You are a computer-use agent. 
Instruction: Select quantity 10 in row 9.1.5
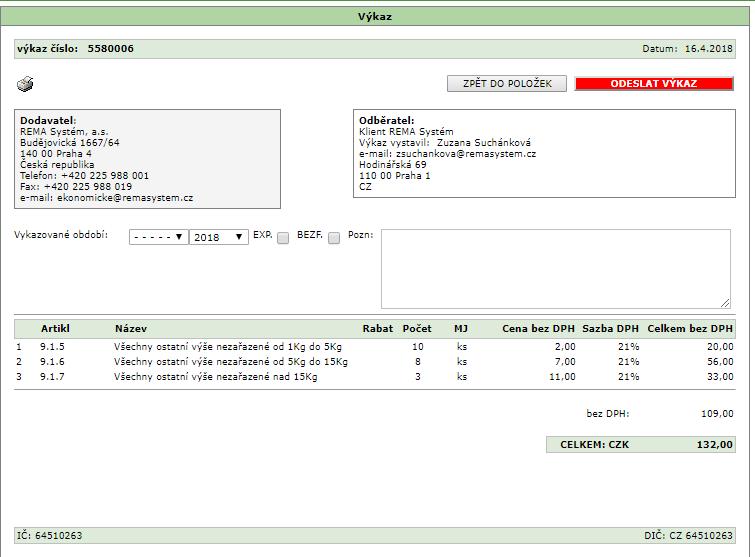417,347
